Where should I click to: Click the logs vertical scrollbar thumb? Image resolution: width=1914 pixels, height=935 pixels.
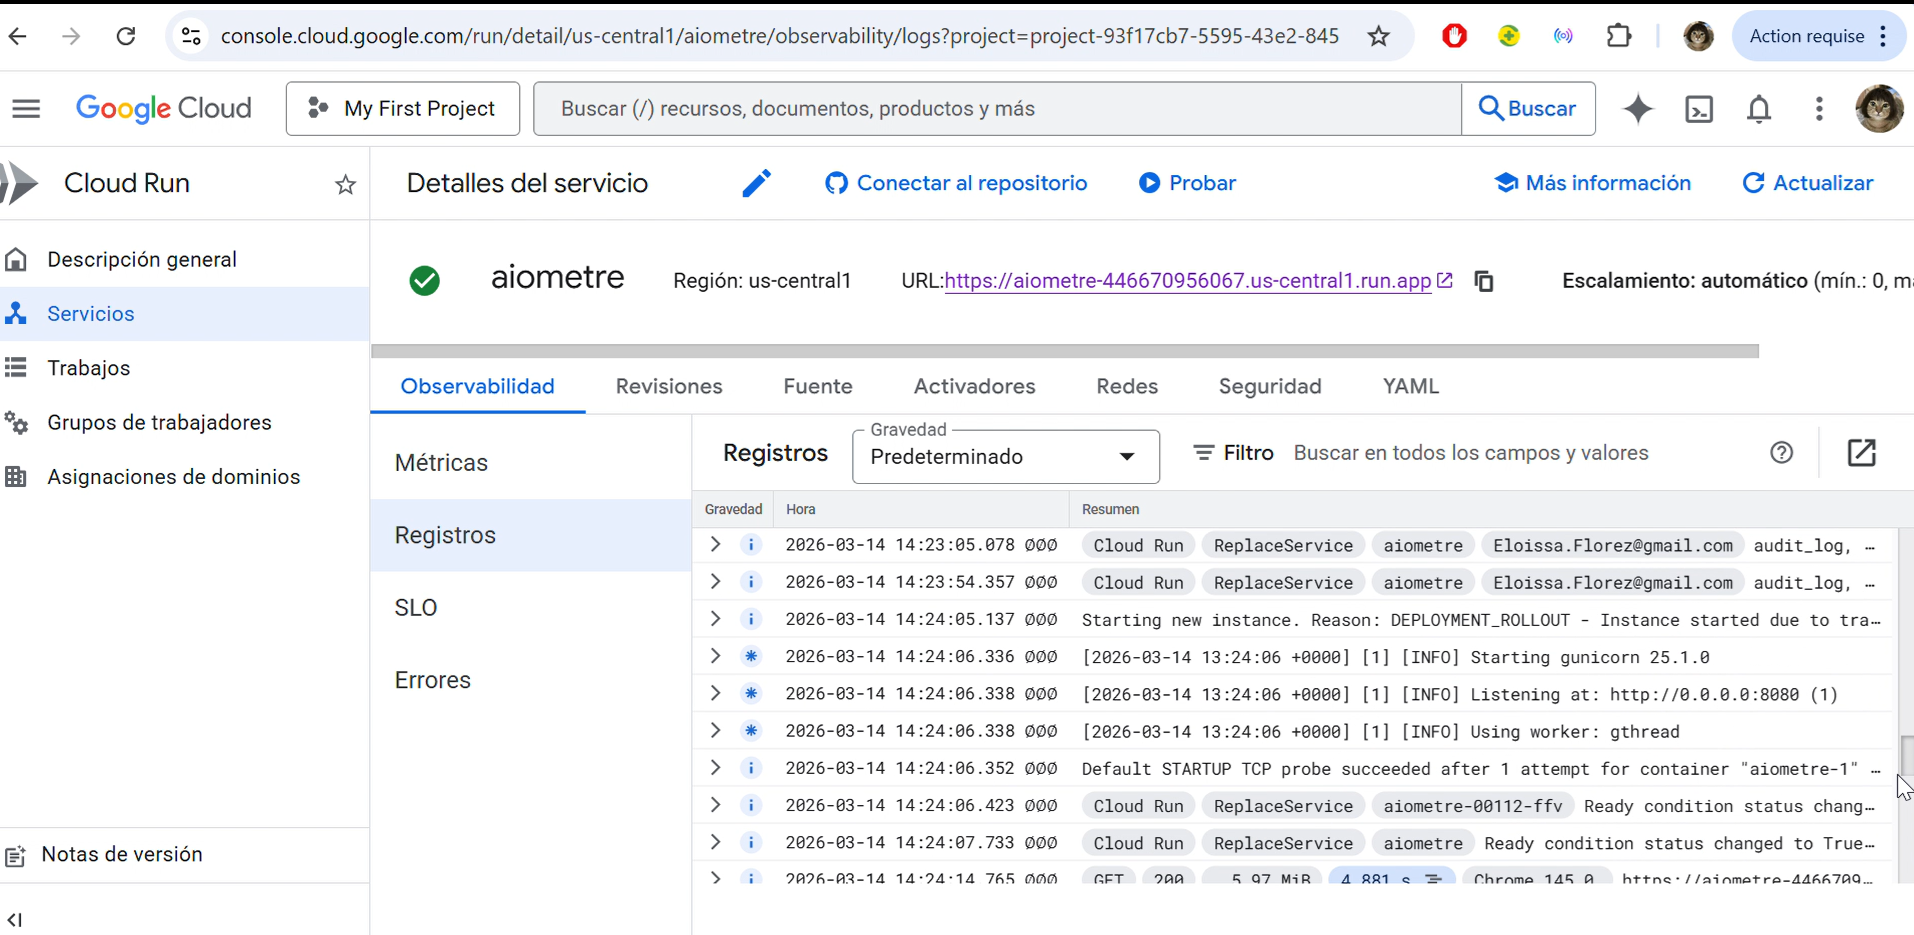pos(1906,755)
